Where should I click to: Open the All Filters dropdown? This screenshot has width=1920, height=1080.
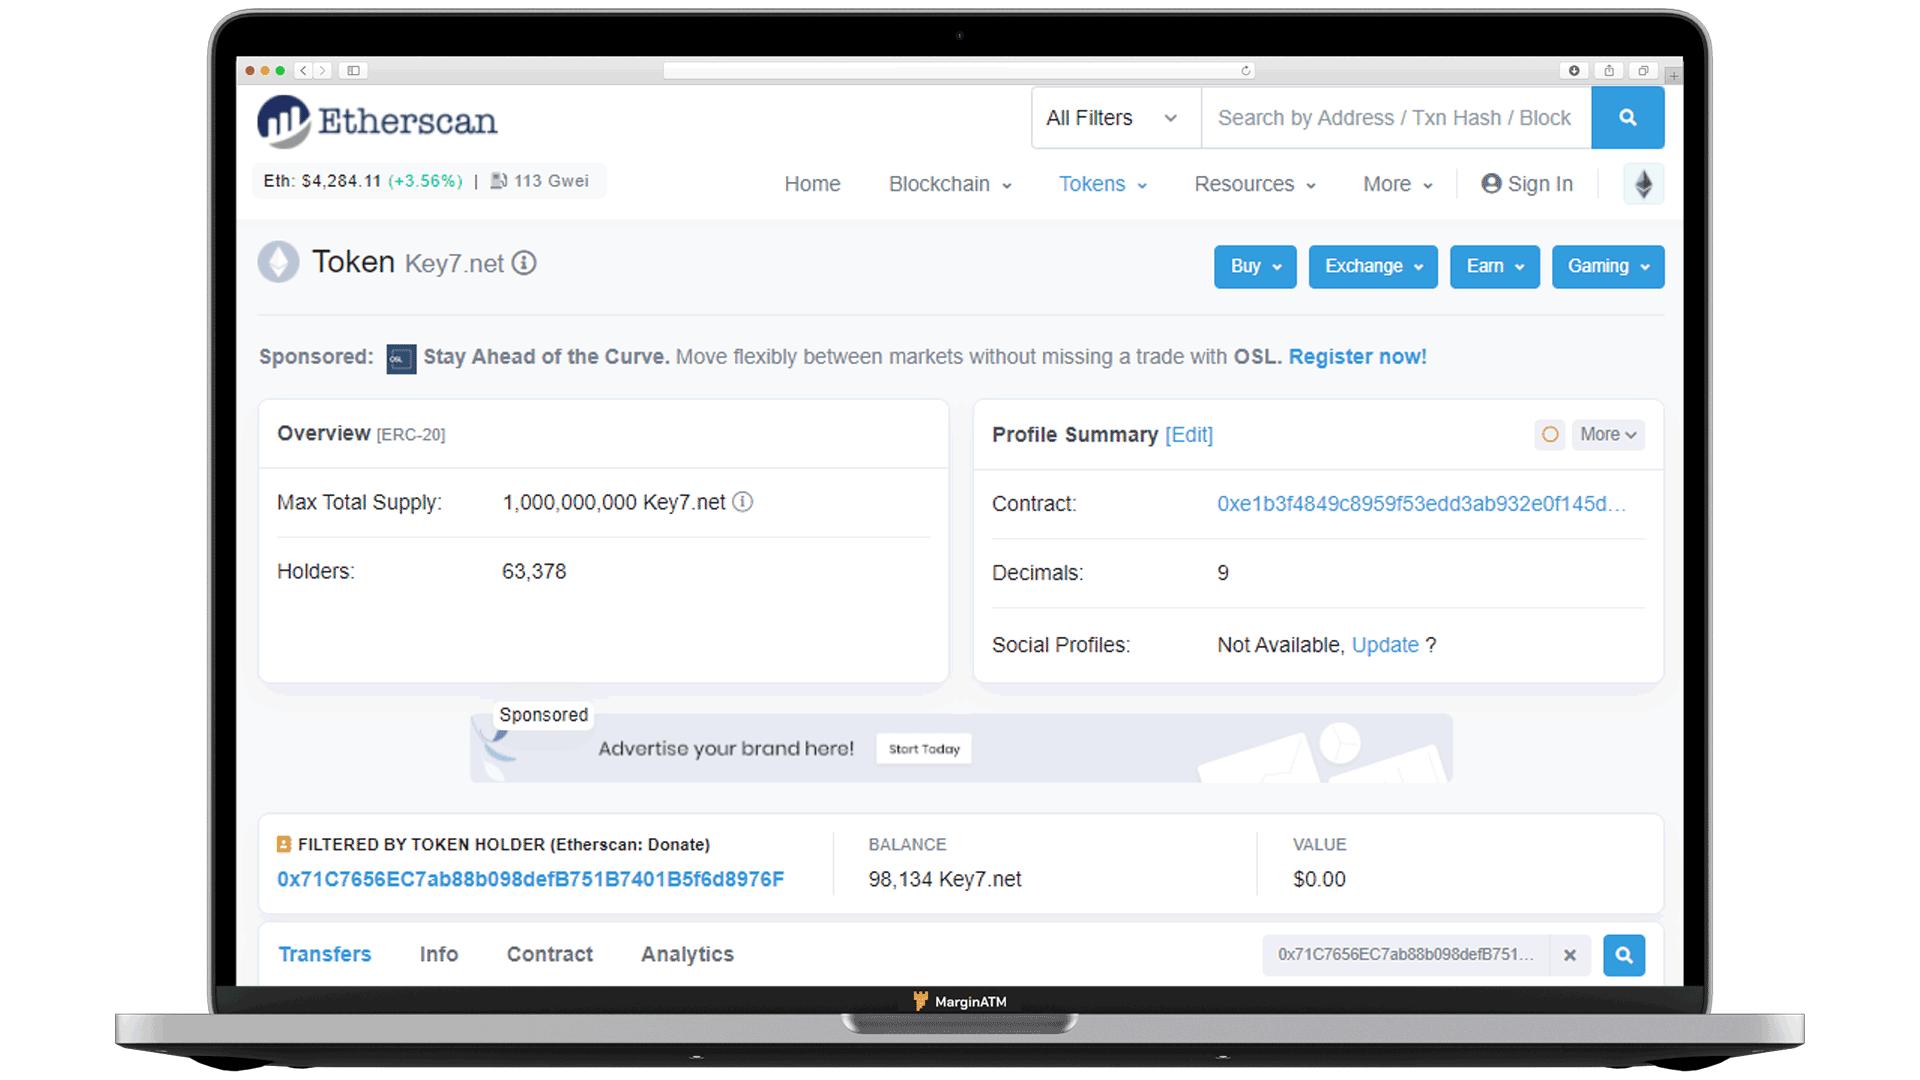click(x=1115, y=117)
